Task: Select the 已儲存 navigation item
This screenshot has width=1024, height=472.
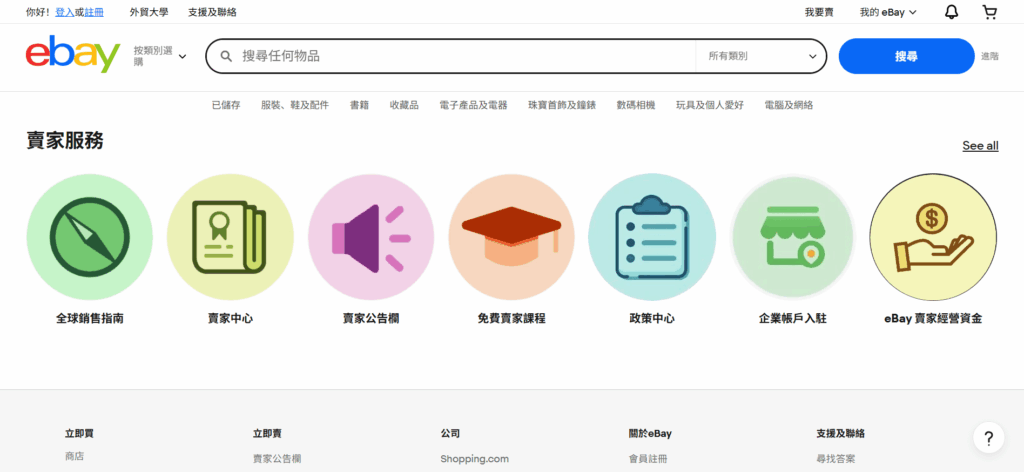Action: (x=226, y=105)
